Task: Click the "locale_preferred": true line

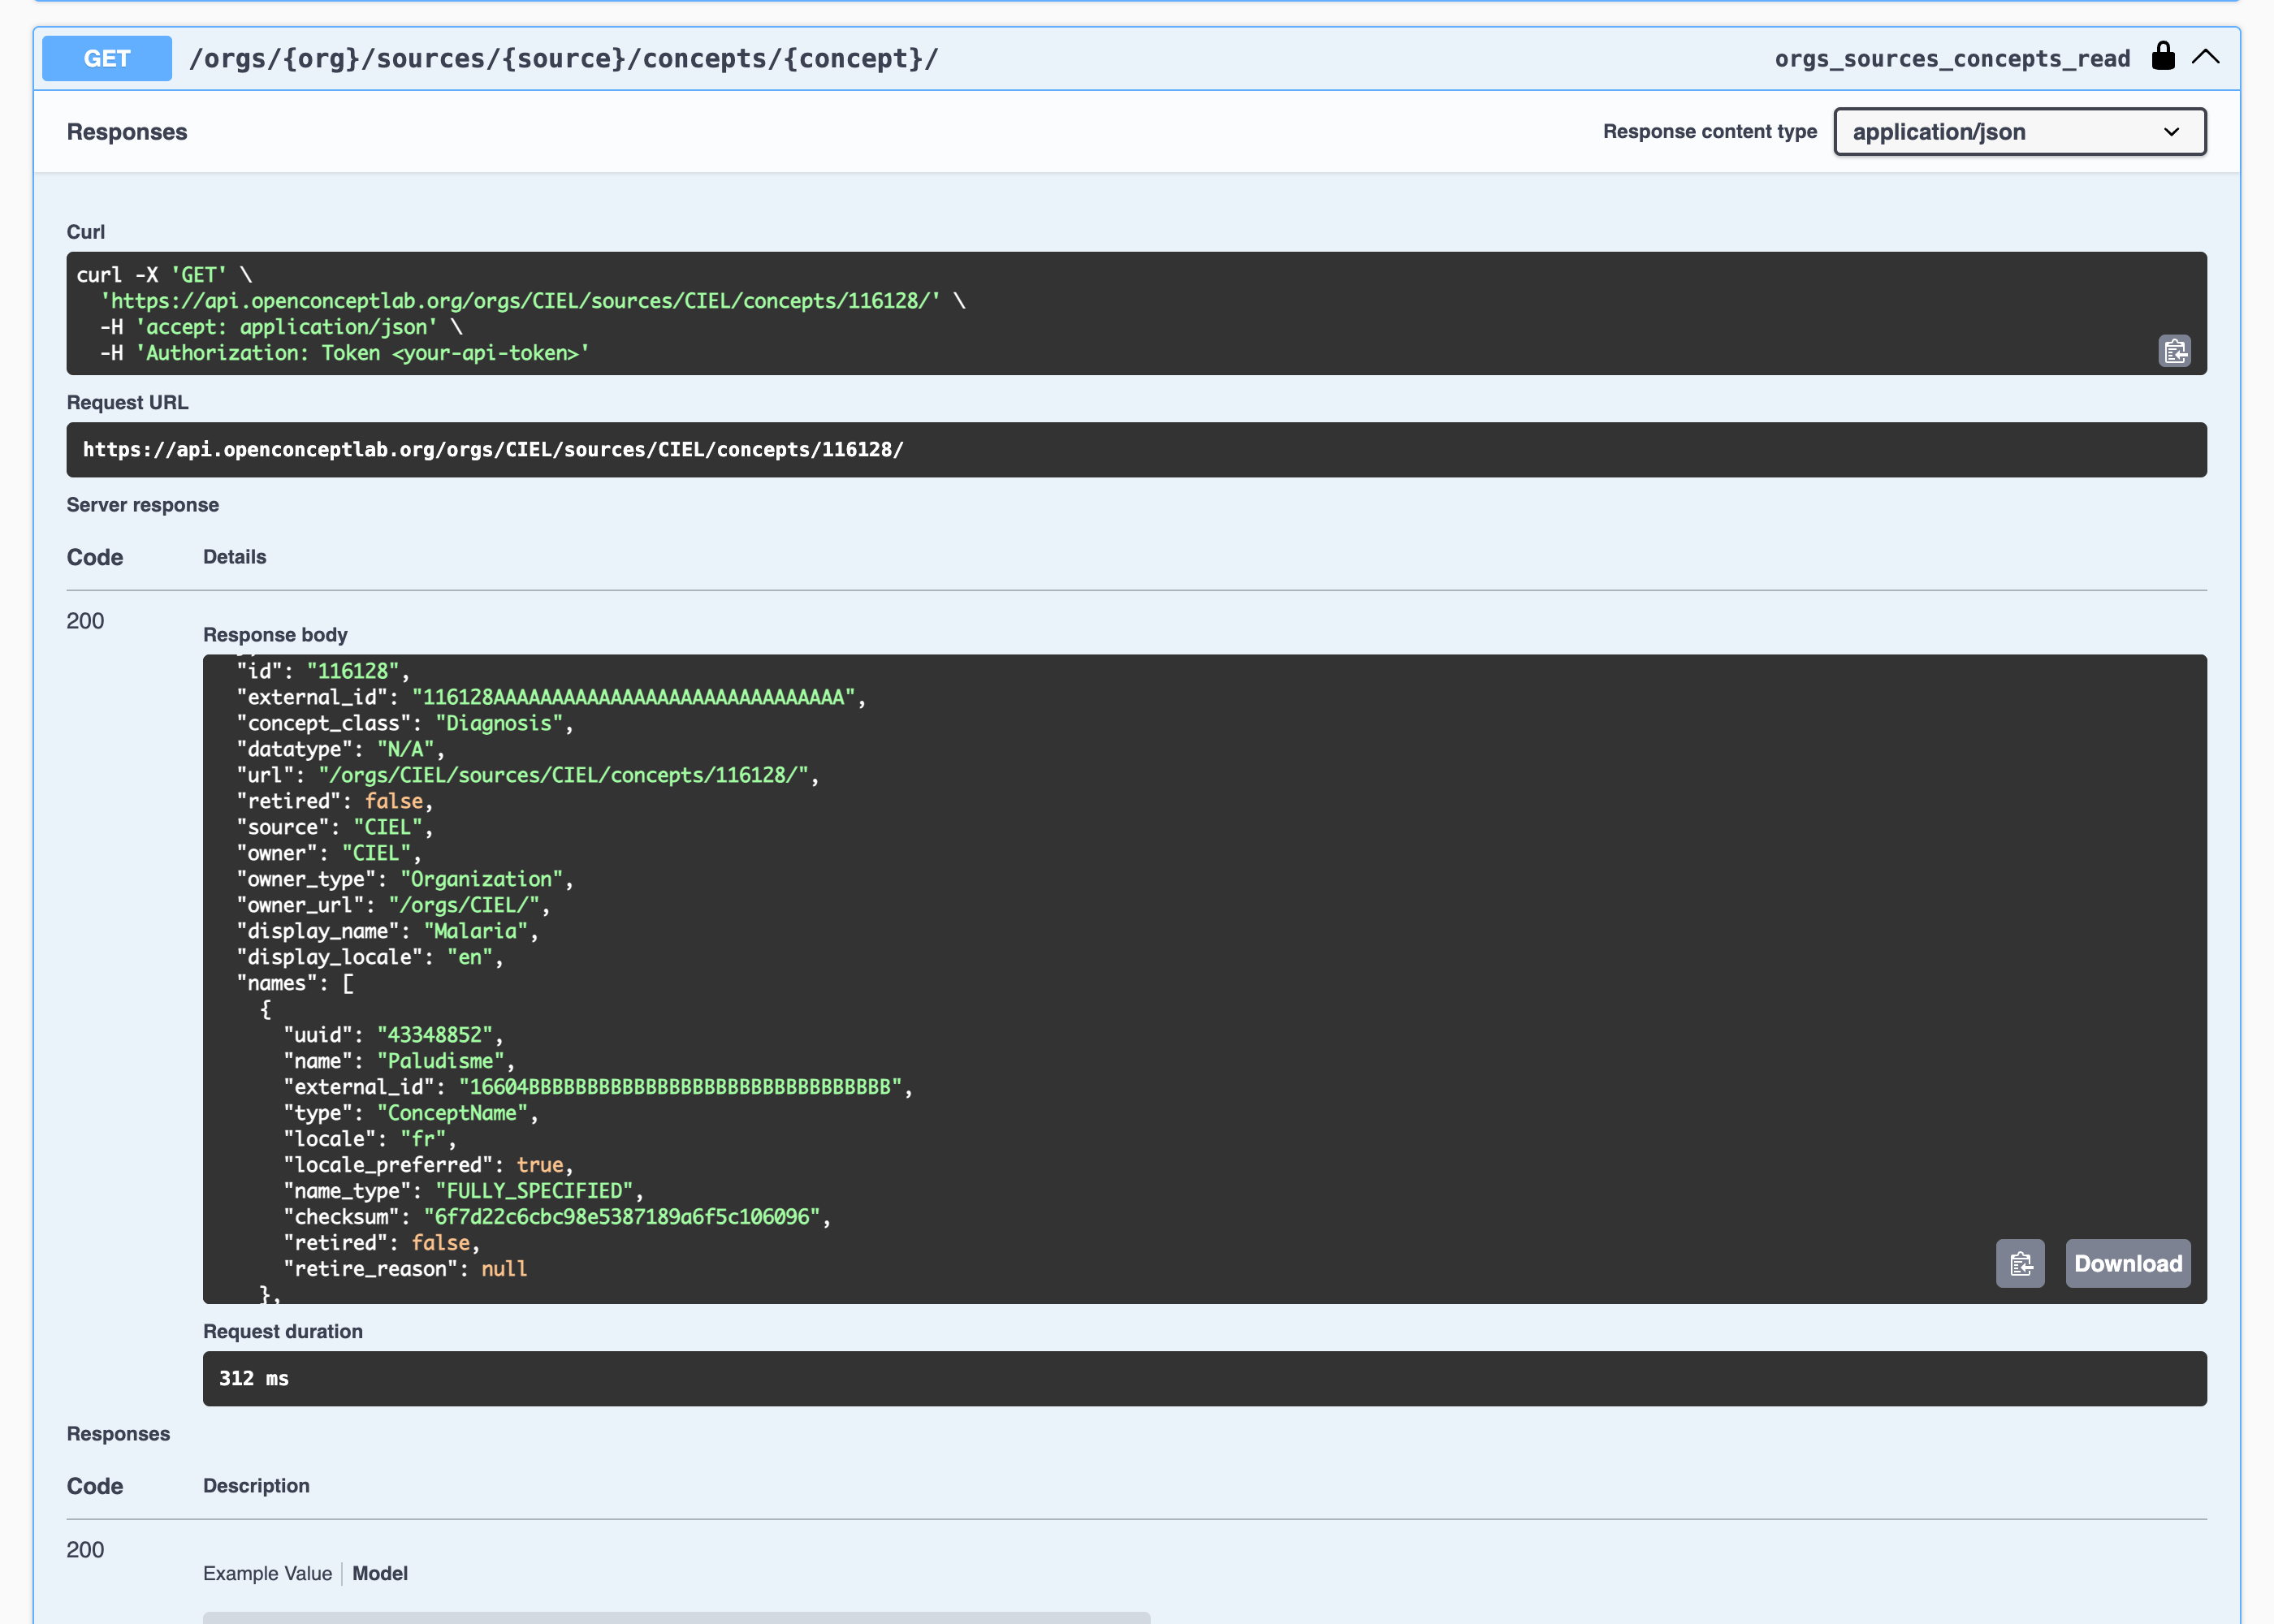Action: (x=429, y=1165)
